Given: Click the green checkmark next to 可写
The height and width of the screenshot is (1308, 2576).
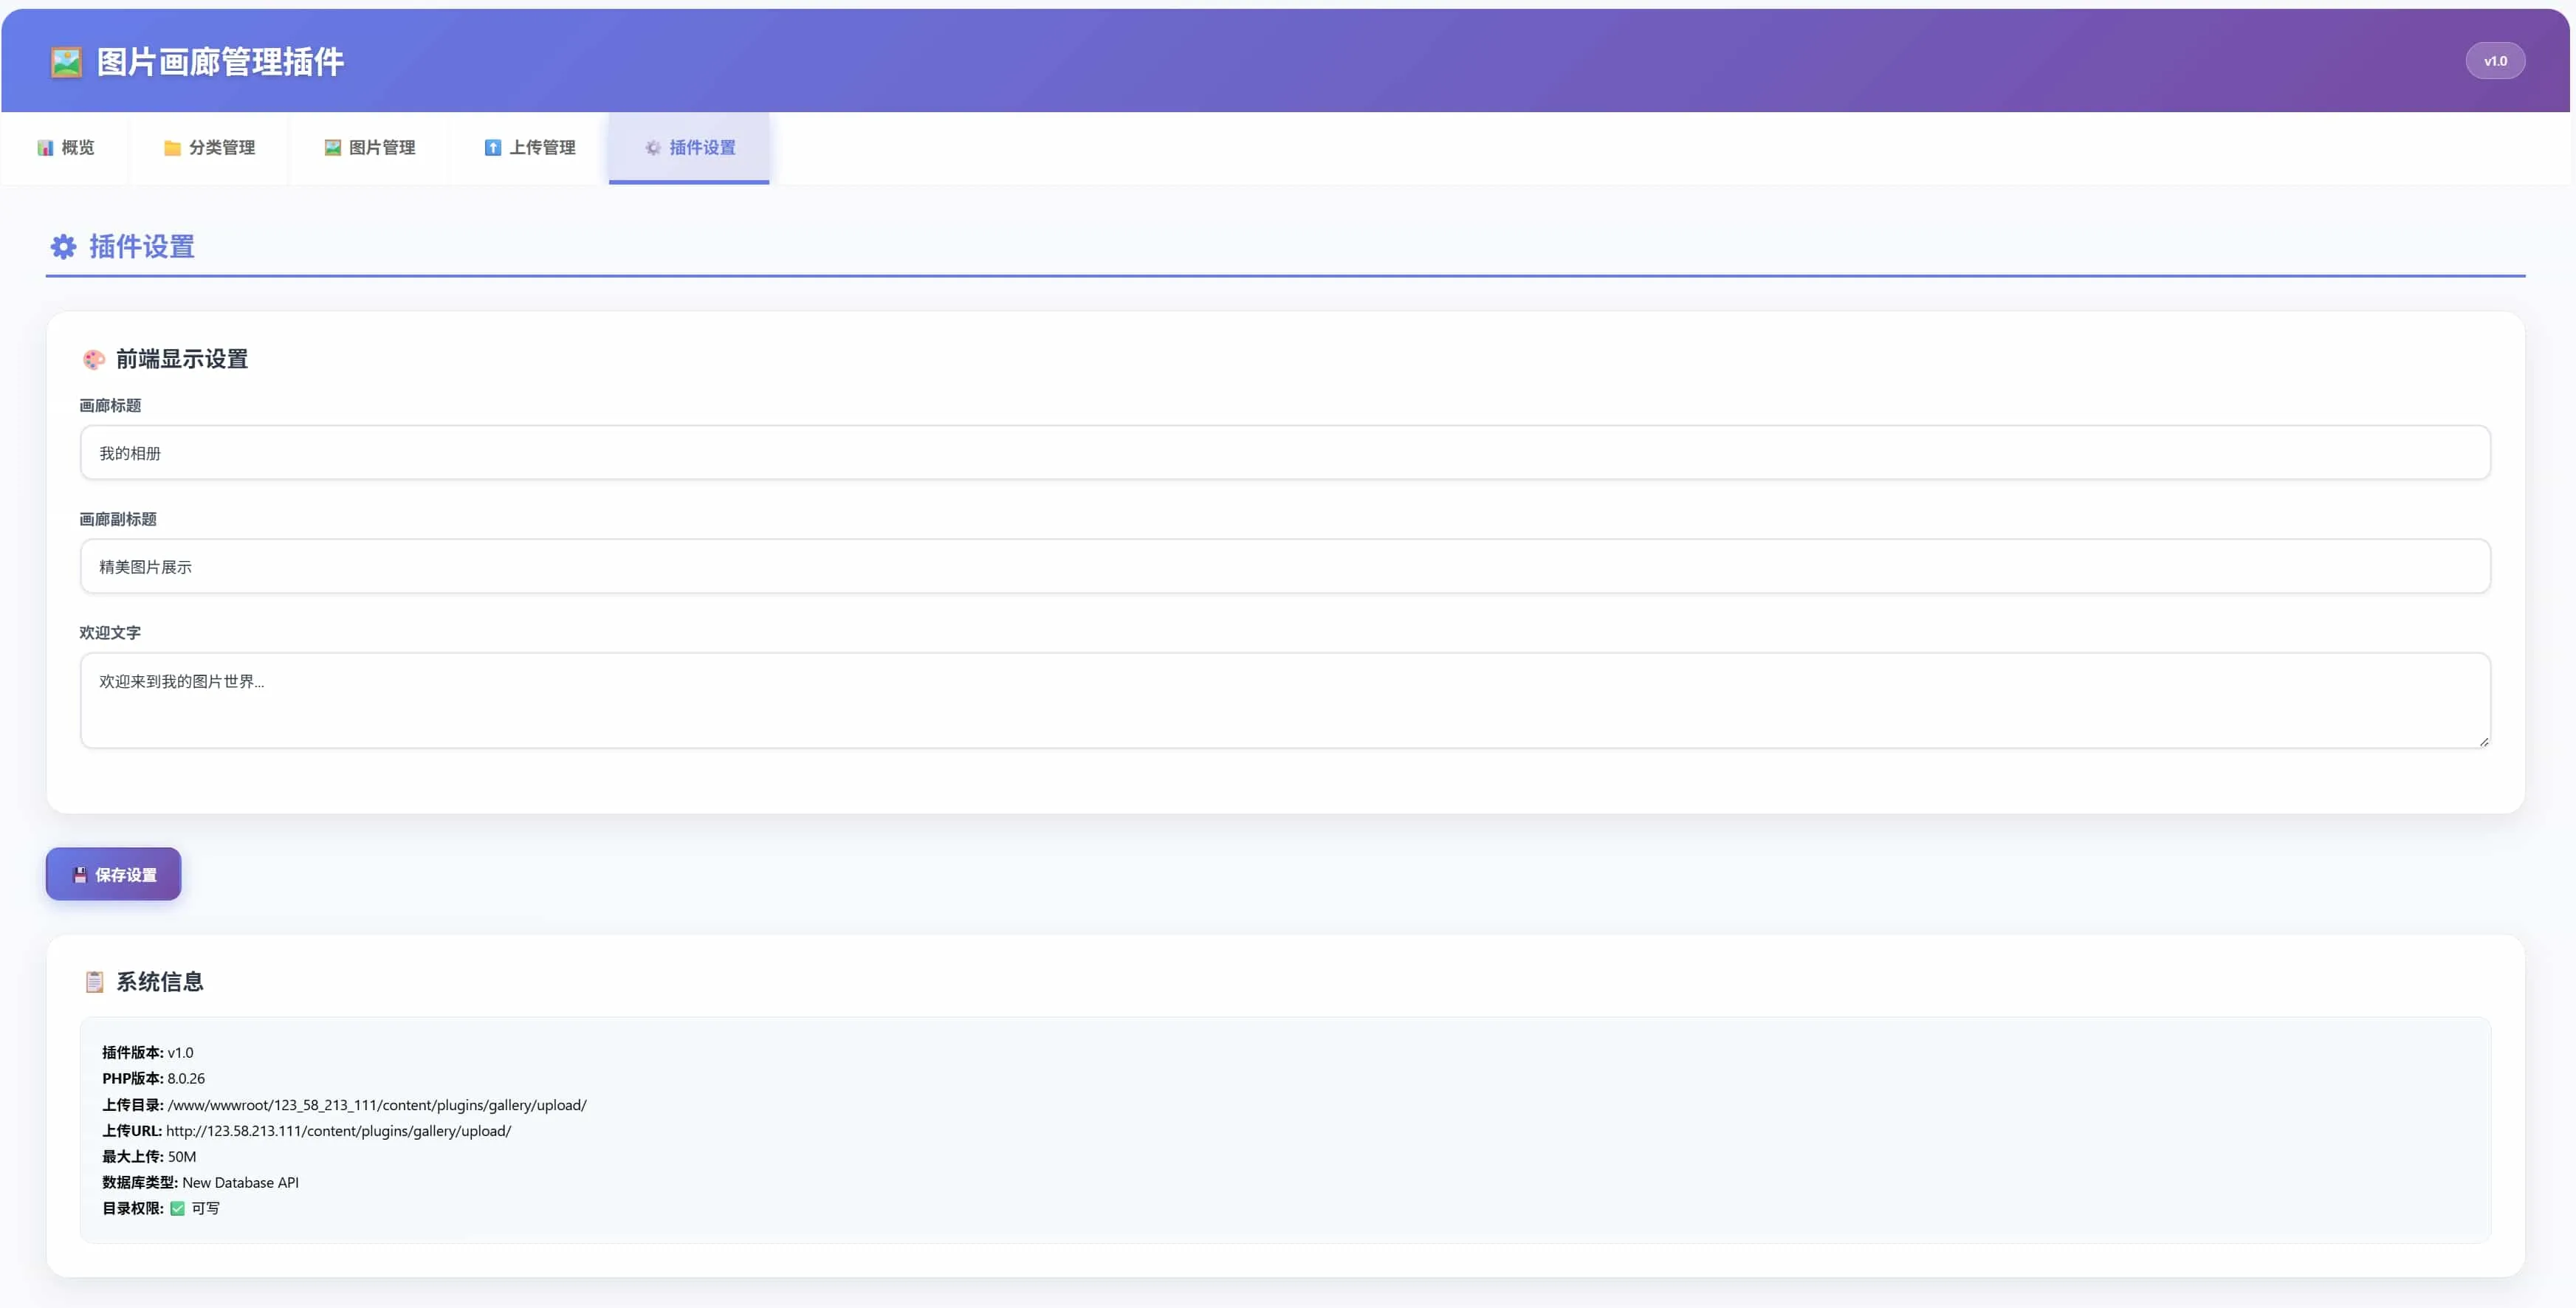Looking at the screenshot, I should 177,1208.
